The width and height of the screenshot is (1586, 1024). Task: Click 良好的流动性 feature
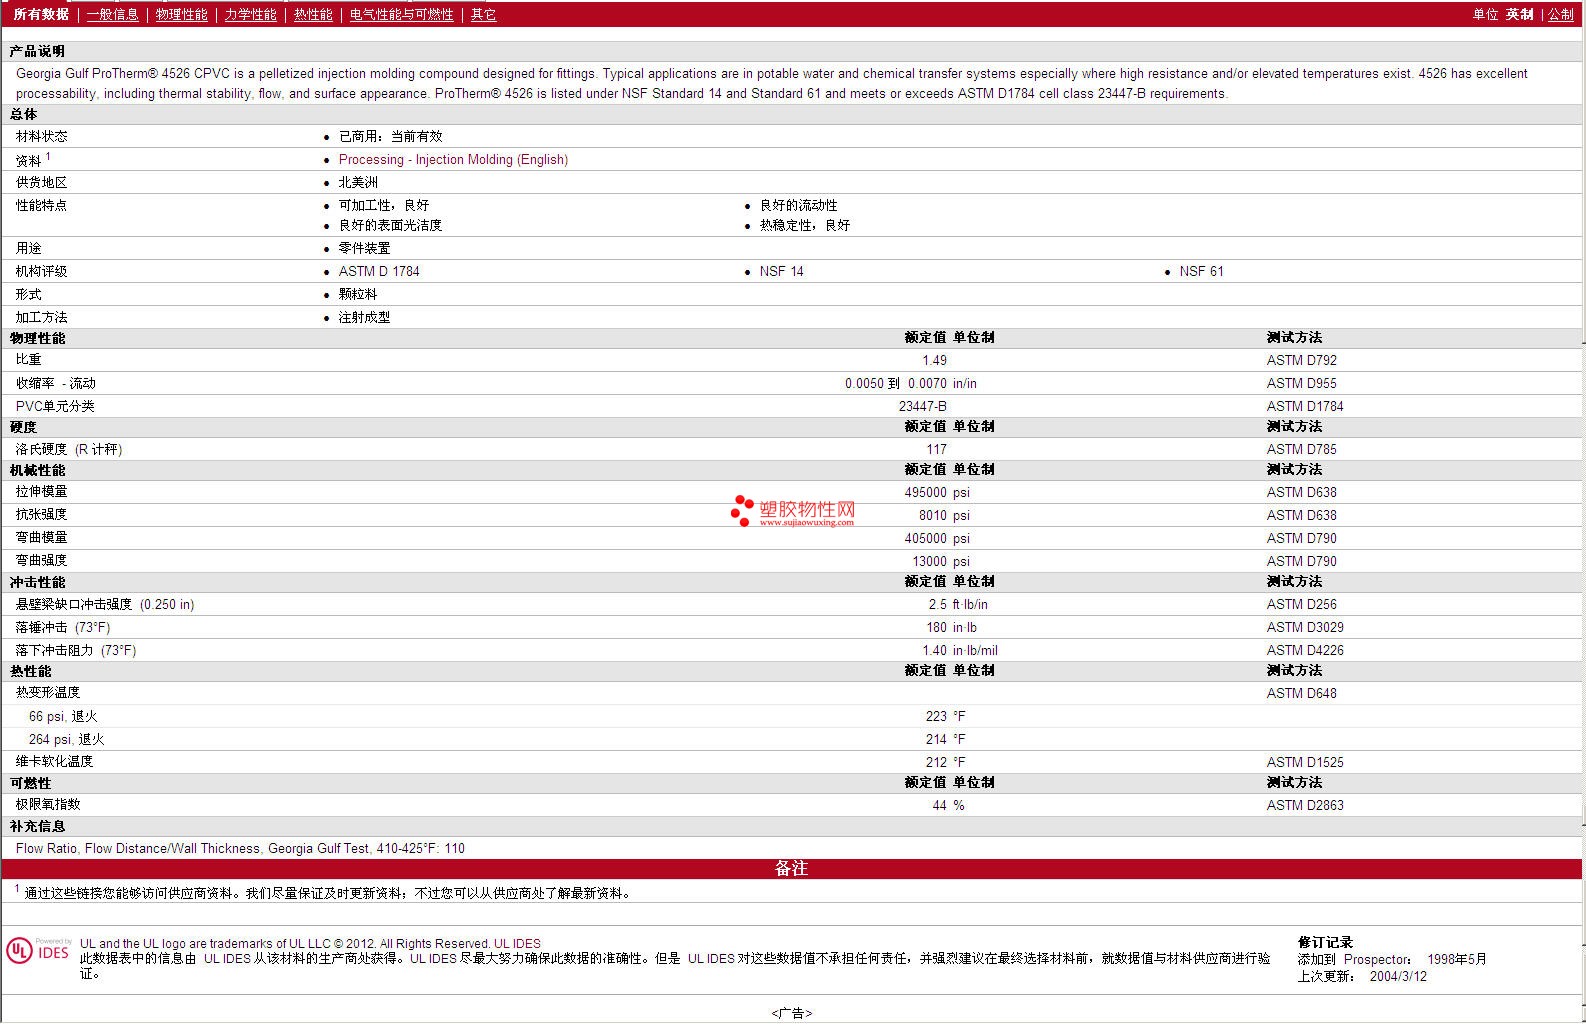[798, 205]
